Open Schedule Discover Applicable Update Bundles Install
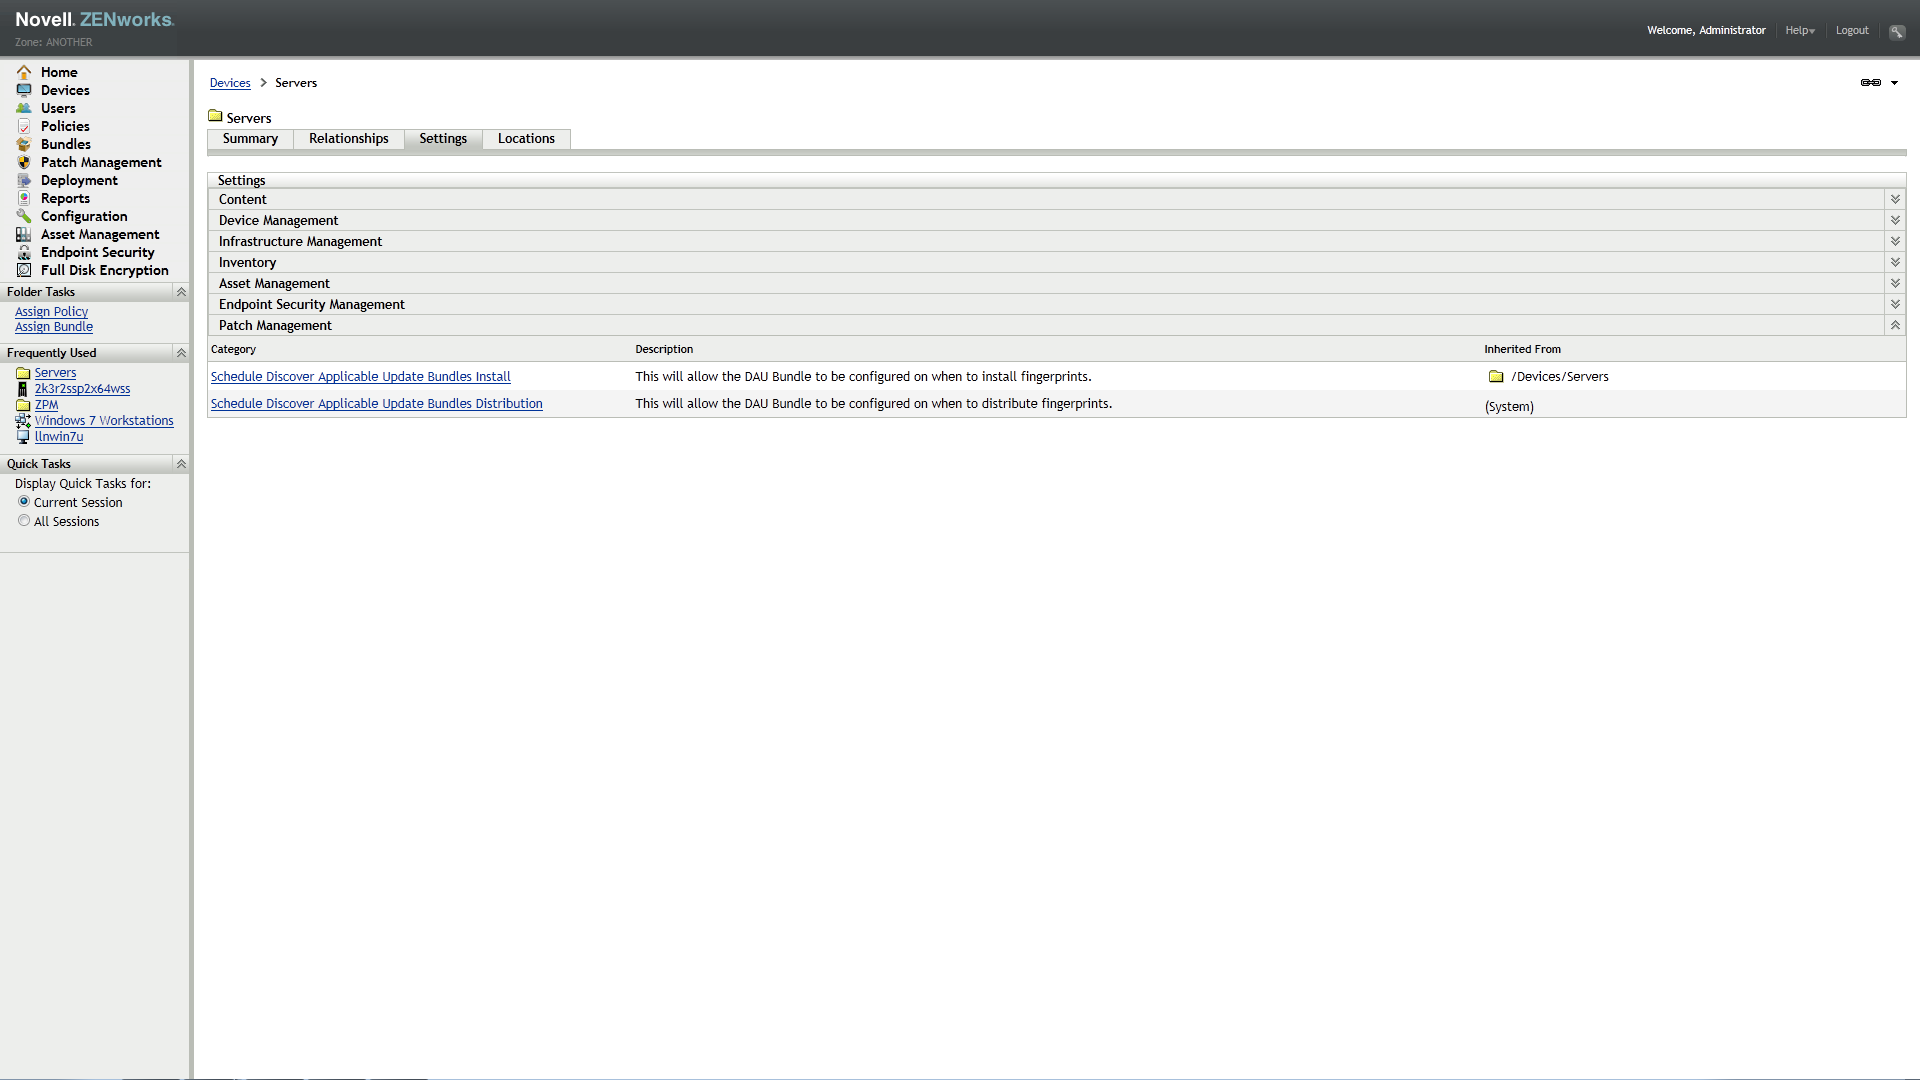The width and height of the screenshot is (1920, 1080). (x=360, y=377)
